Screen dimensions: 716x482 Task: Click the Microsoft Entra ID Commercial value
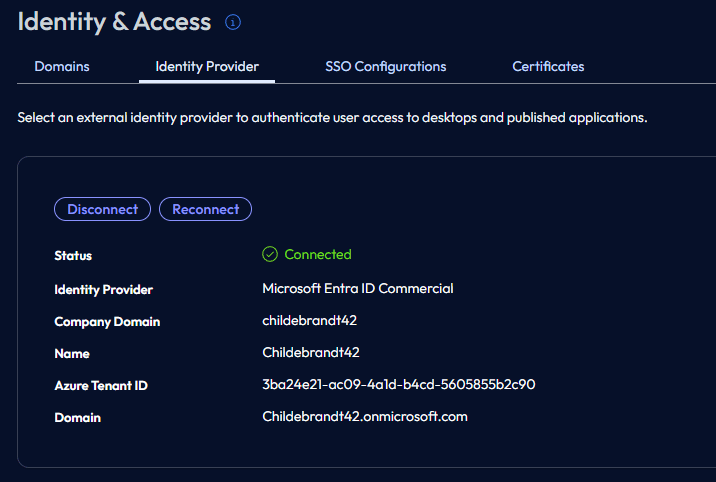click(357, 289)
